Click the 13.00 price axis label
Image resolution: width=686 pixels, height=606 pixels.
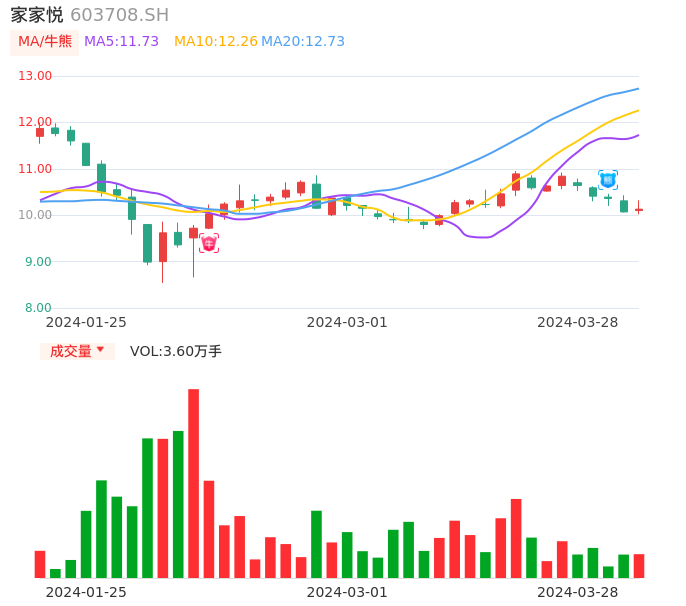pos(36,76)
